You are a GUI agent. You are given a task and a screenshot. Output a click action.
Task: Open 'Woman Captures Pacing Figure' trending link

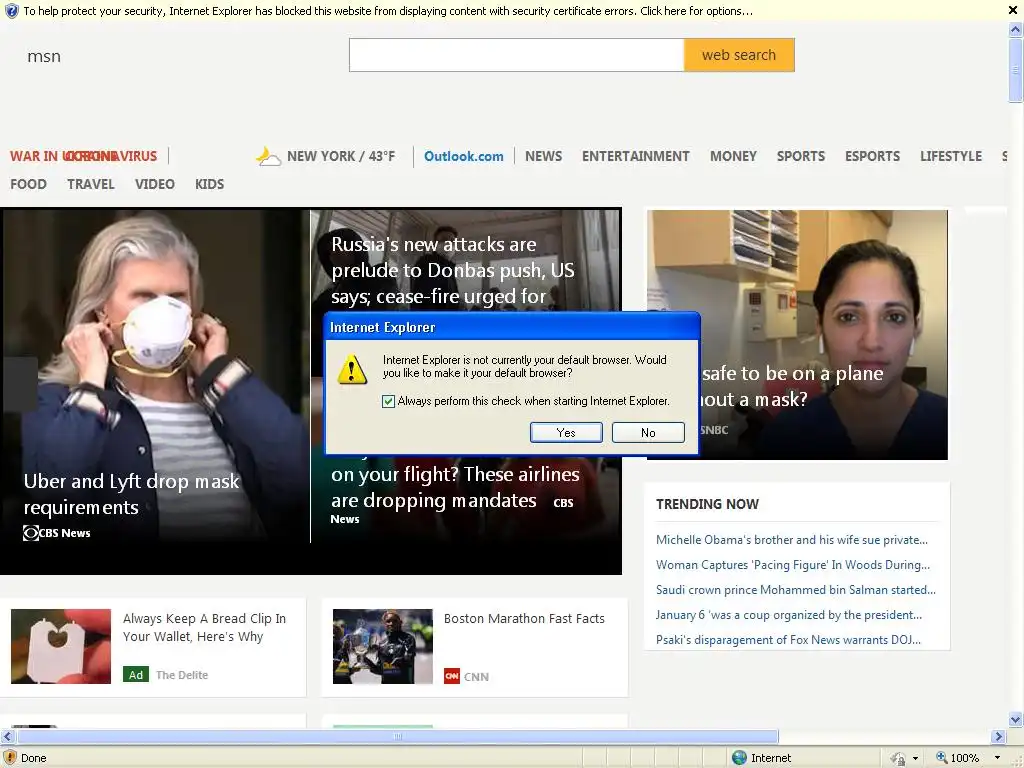793,564
